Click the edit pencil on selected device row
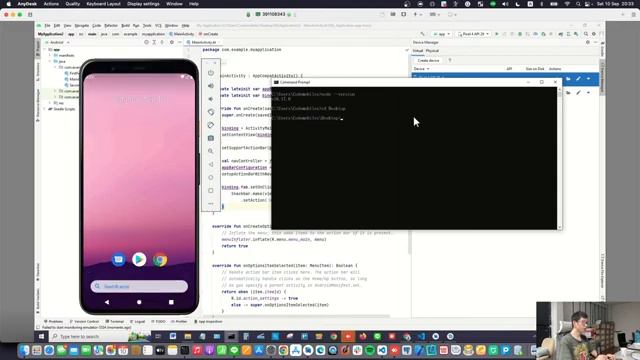The image size is (640, 360). pos(578,79)
